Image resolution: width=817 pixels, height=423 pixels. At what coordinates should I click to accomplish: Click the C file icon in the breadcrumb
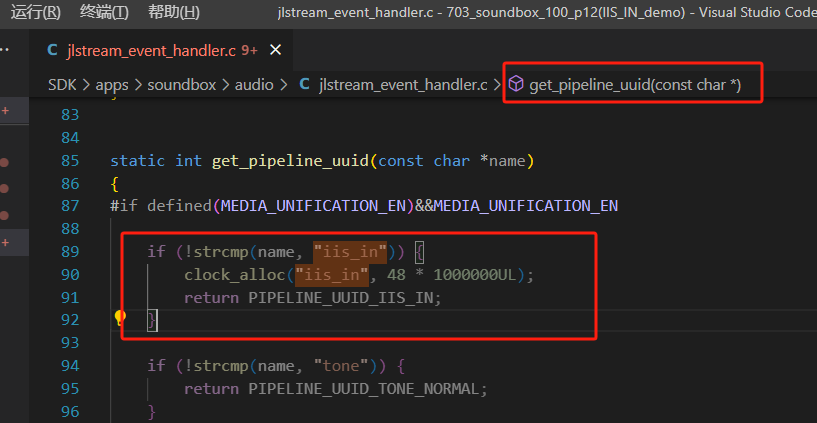(x=305, y=84)
